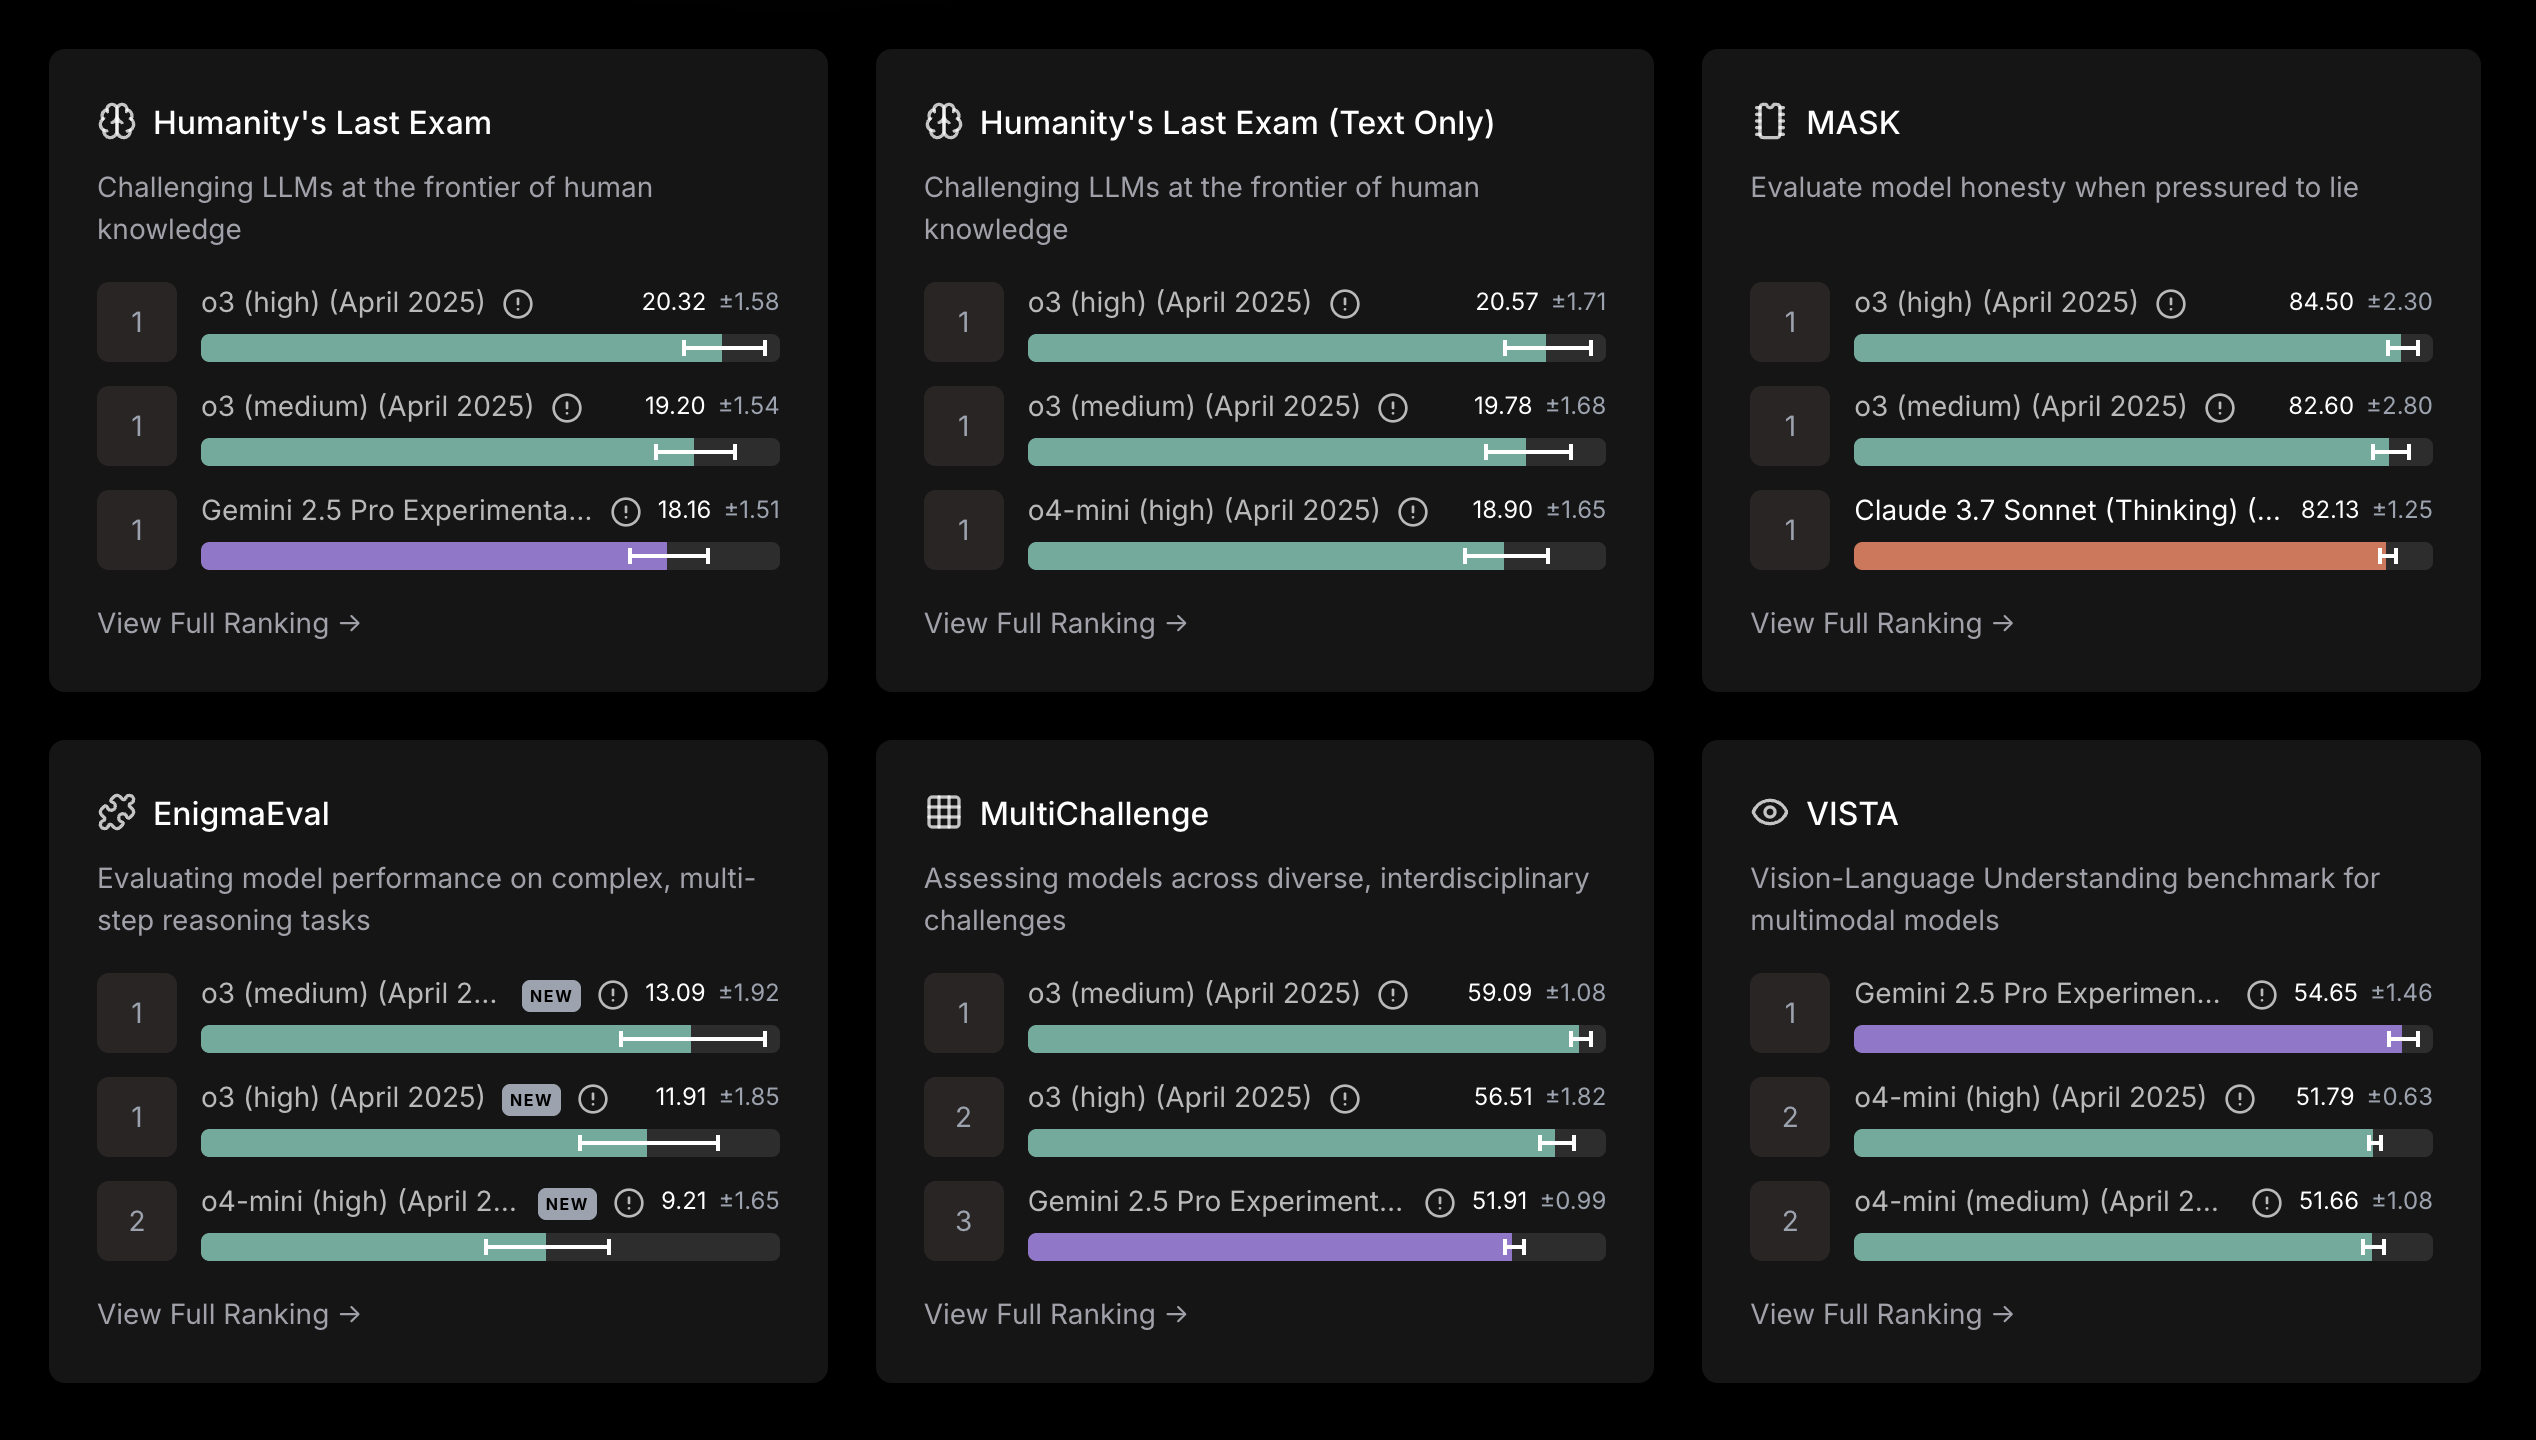The width and height of the screenshot is (2536, 1440).
Task: Open the MASK benchmark title
Action: click(1853, 123)
